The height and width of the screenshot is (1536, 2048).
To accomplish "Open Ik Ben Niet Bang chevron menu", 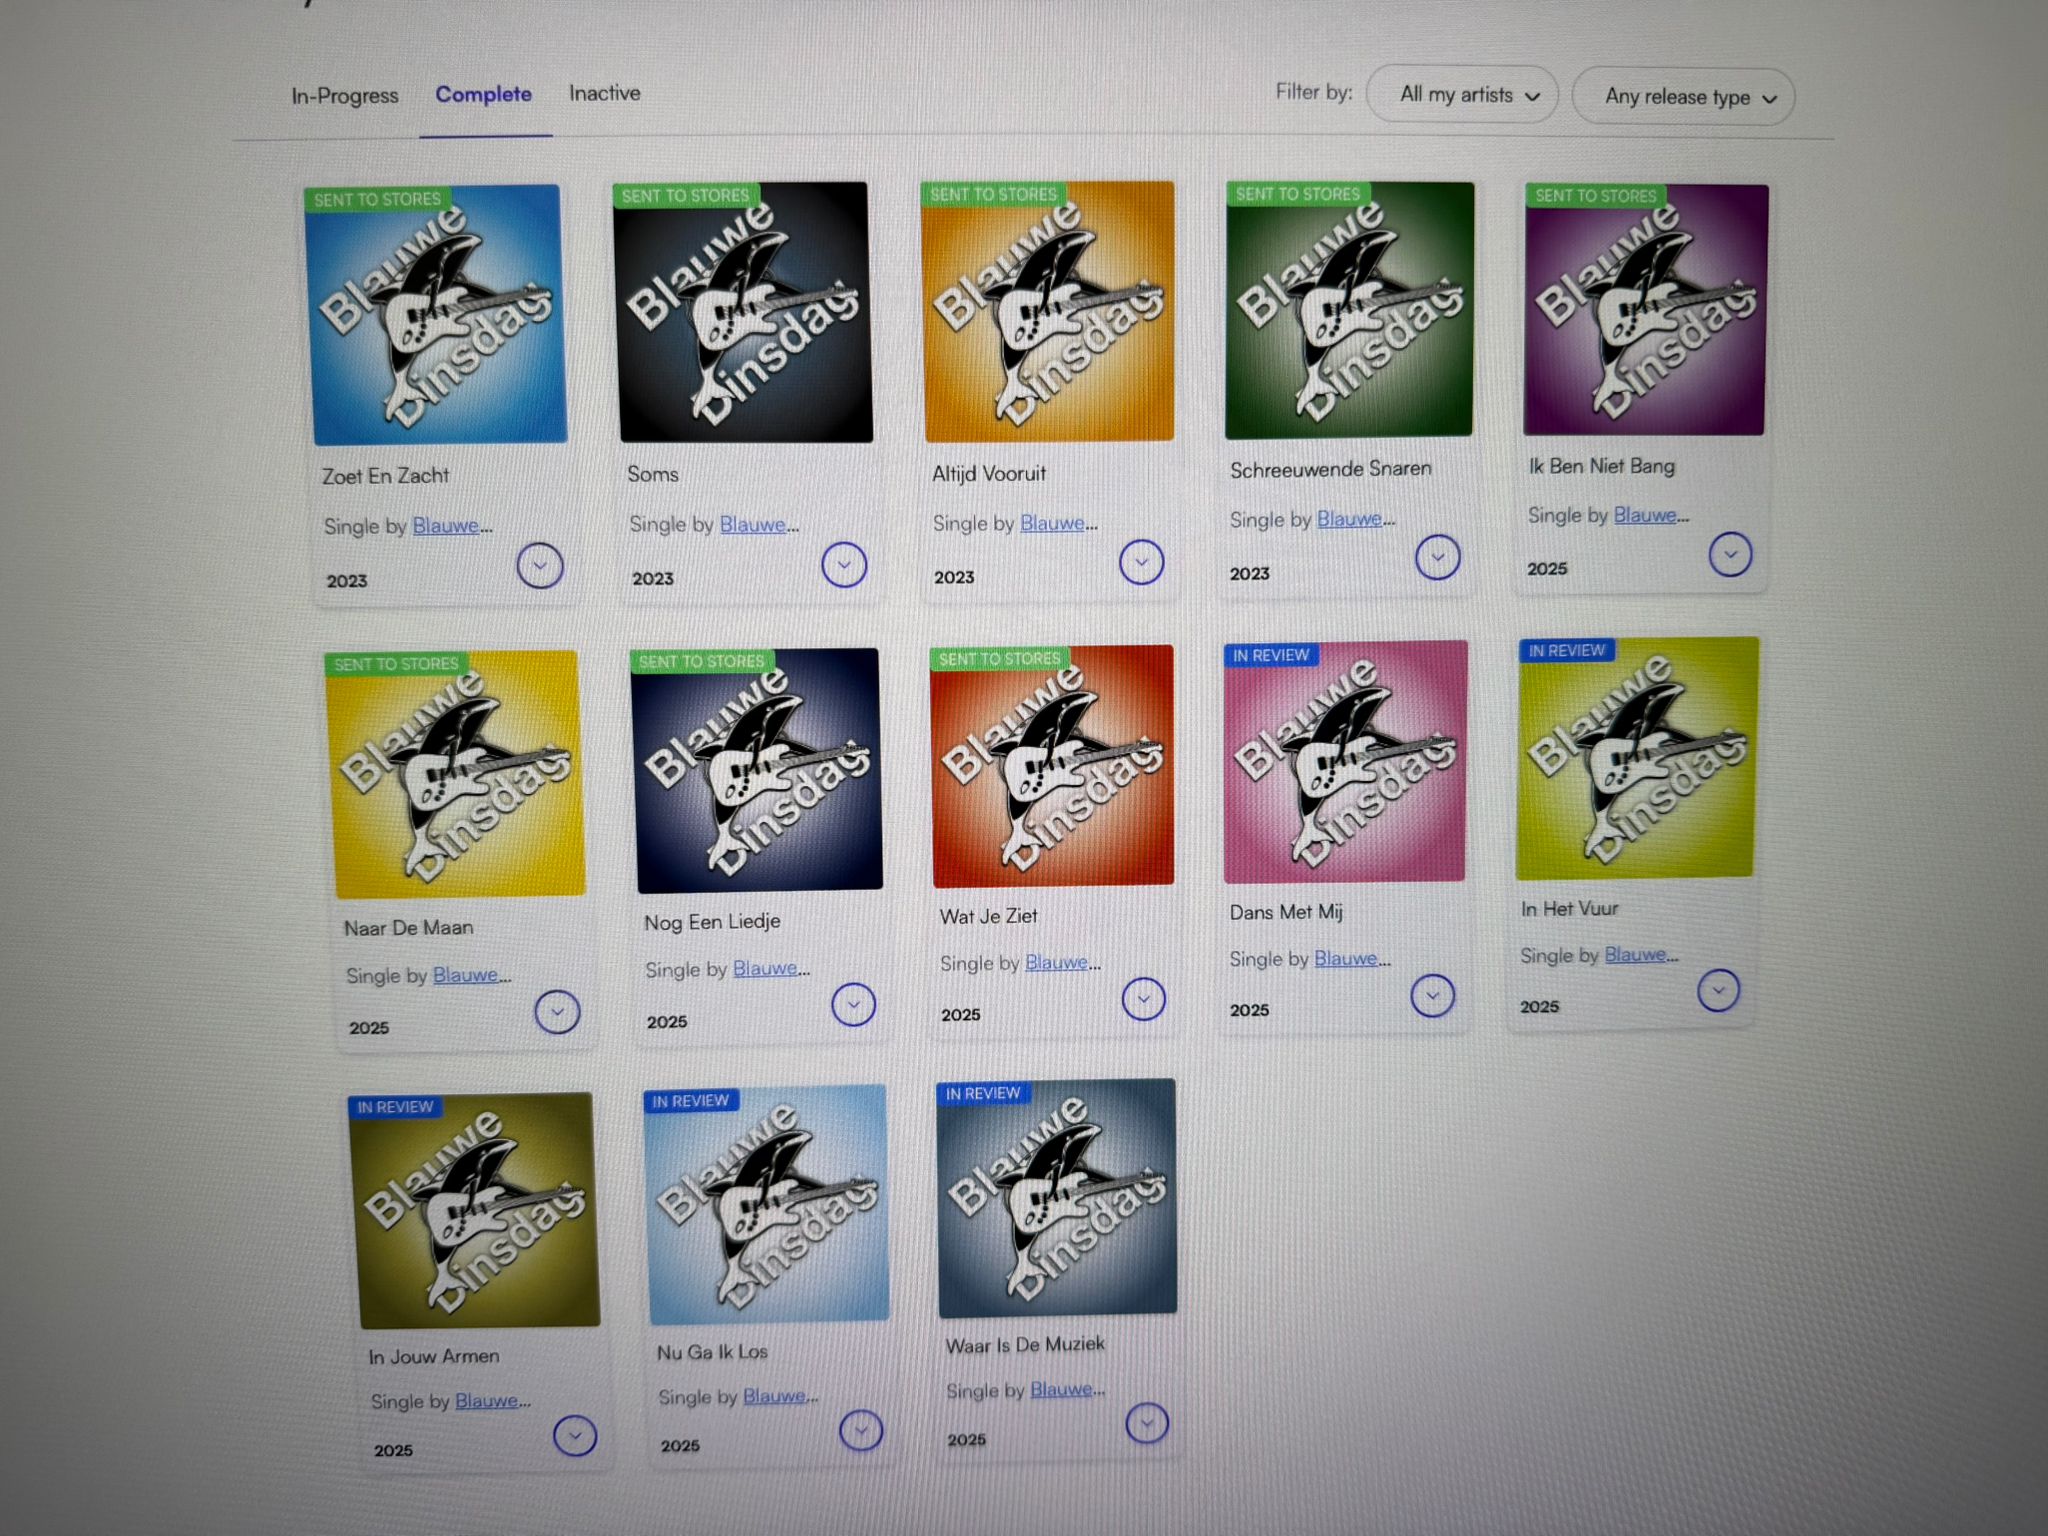I will tap(1730, 554).
